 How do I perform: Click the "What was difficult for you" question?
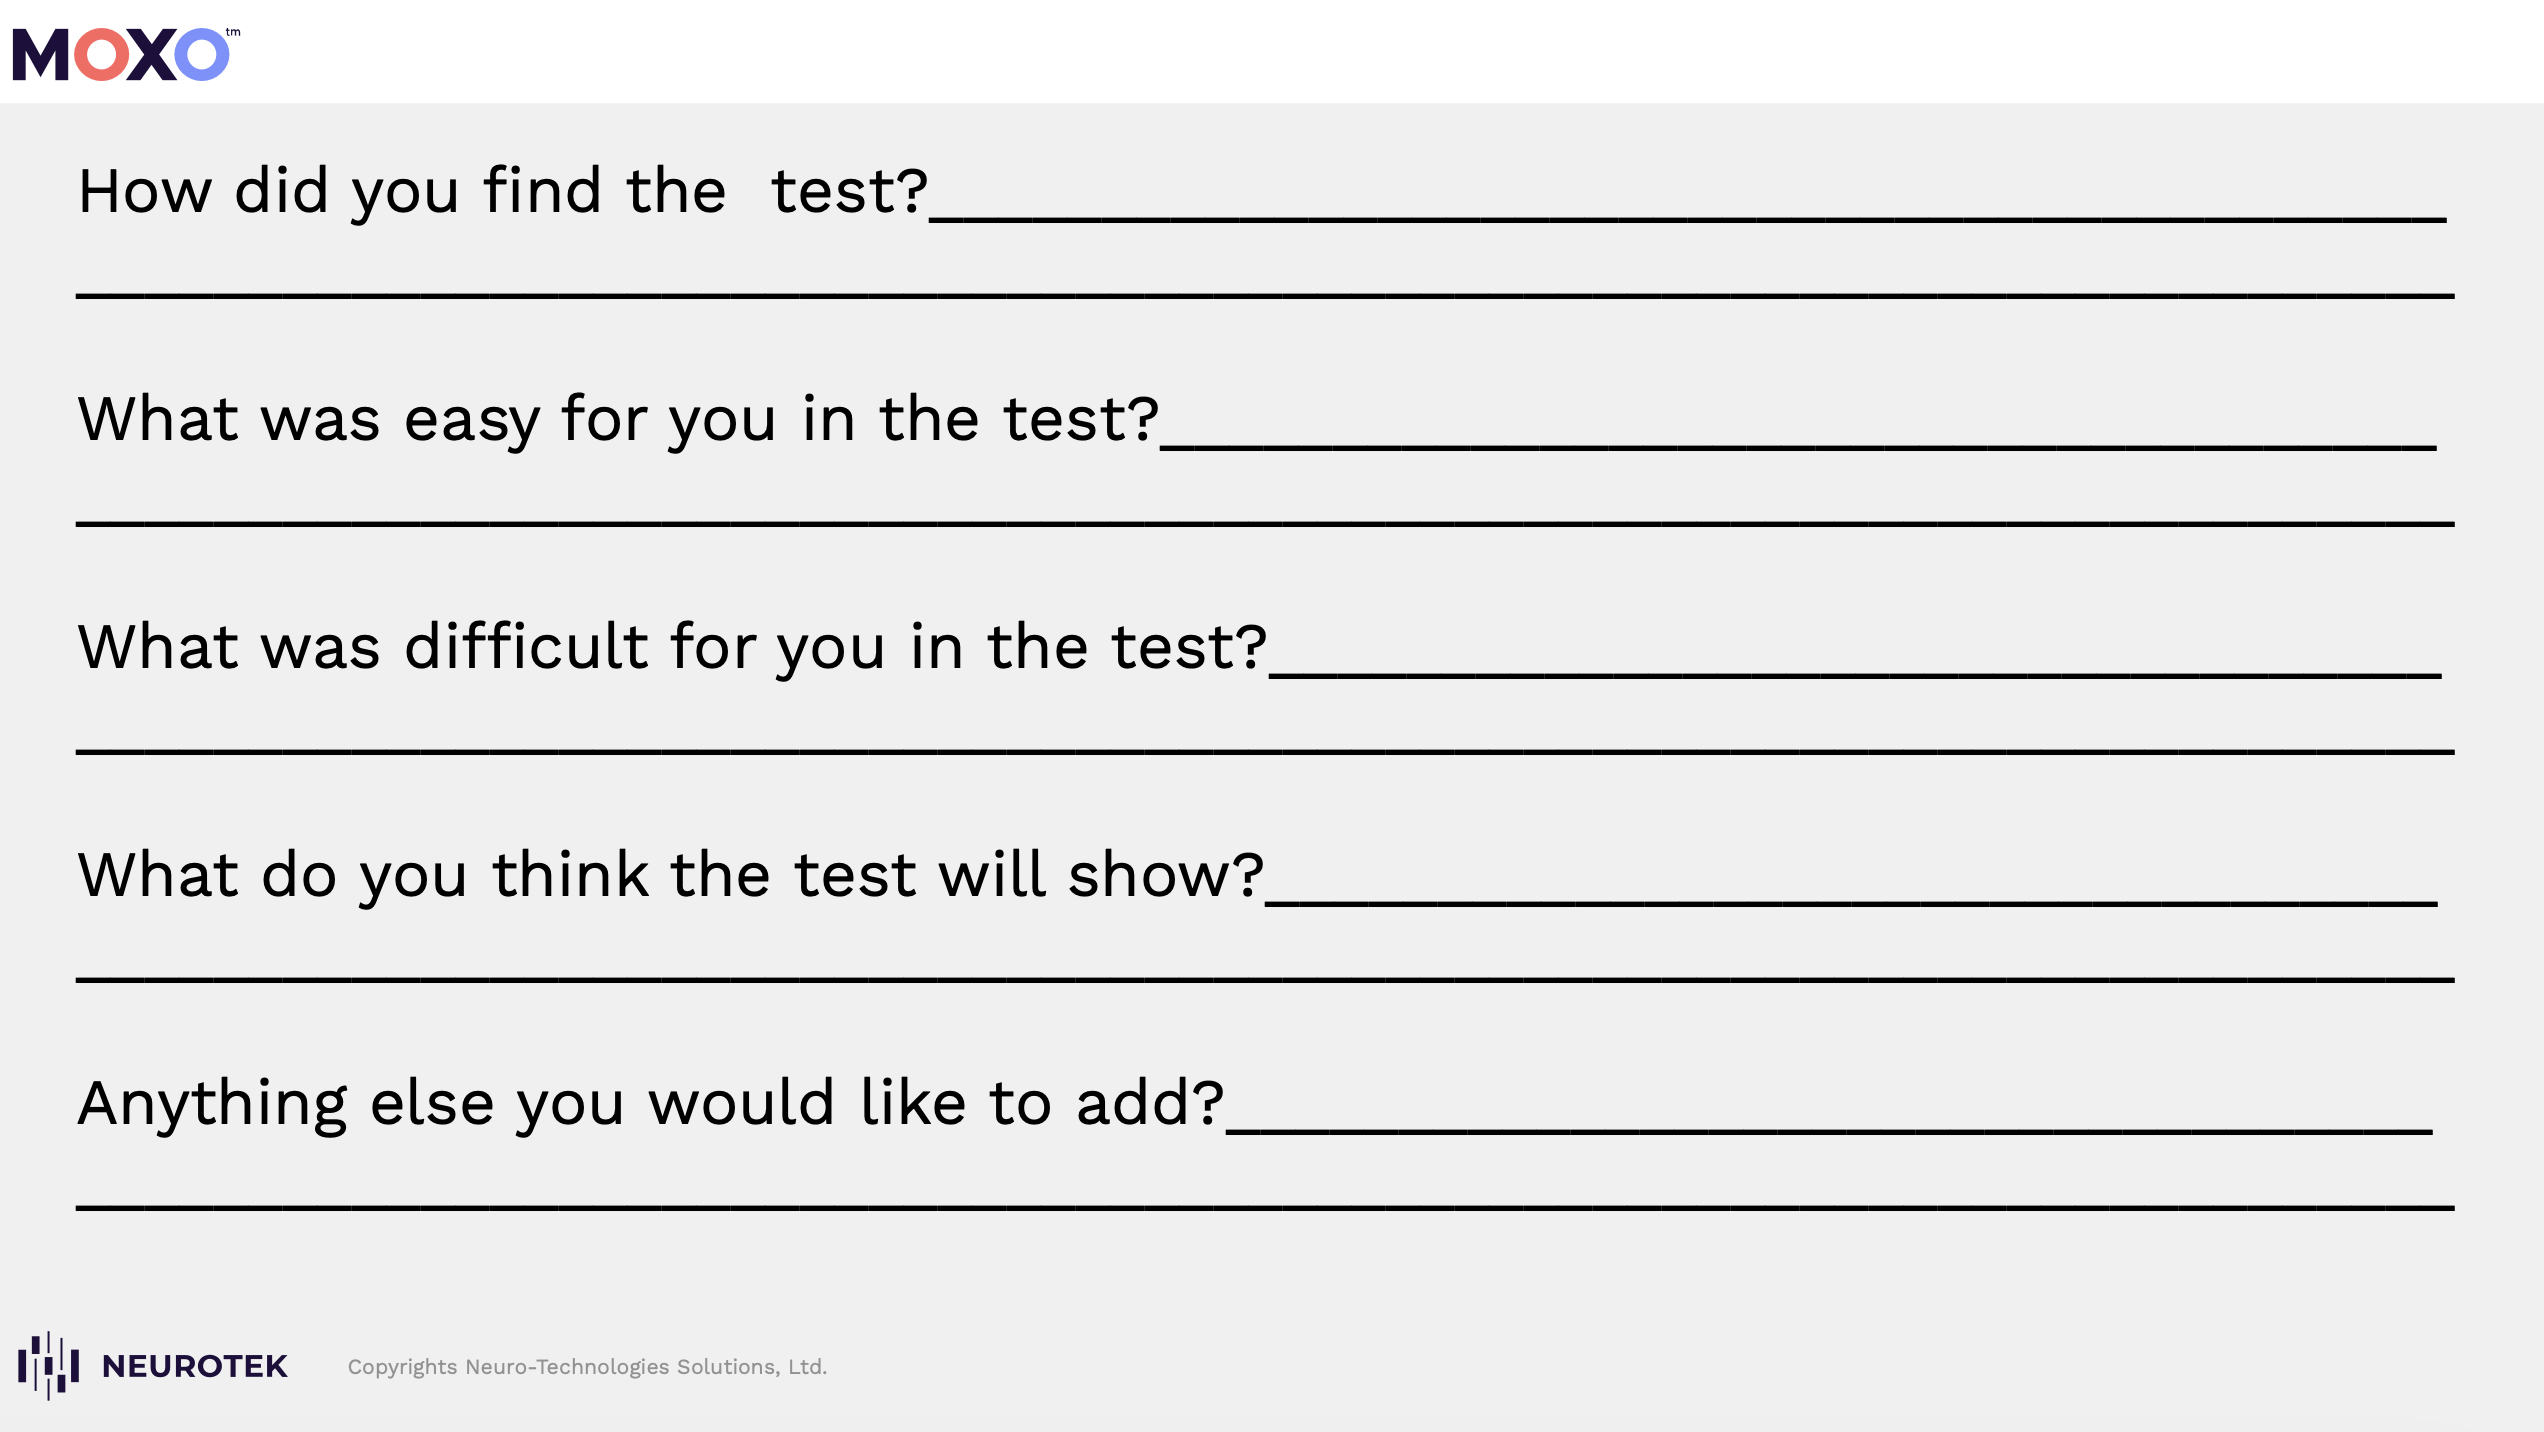click(x=672, y=647)
